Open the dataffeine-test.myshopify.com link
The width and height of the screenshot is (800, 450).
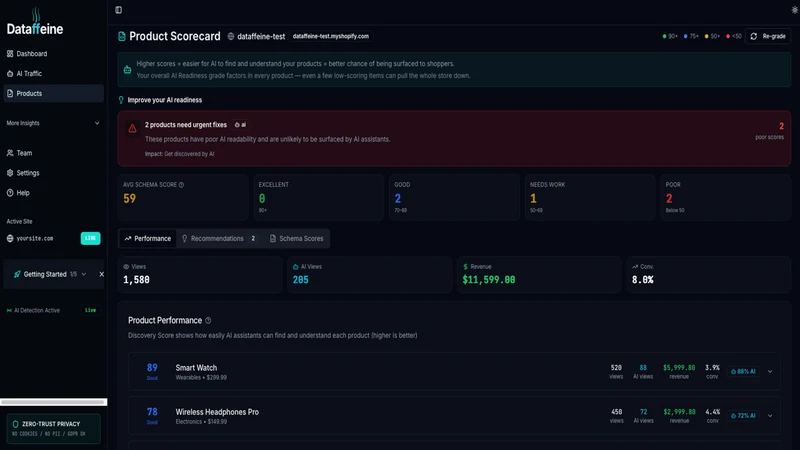tap(331, 36)
